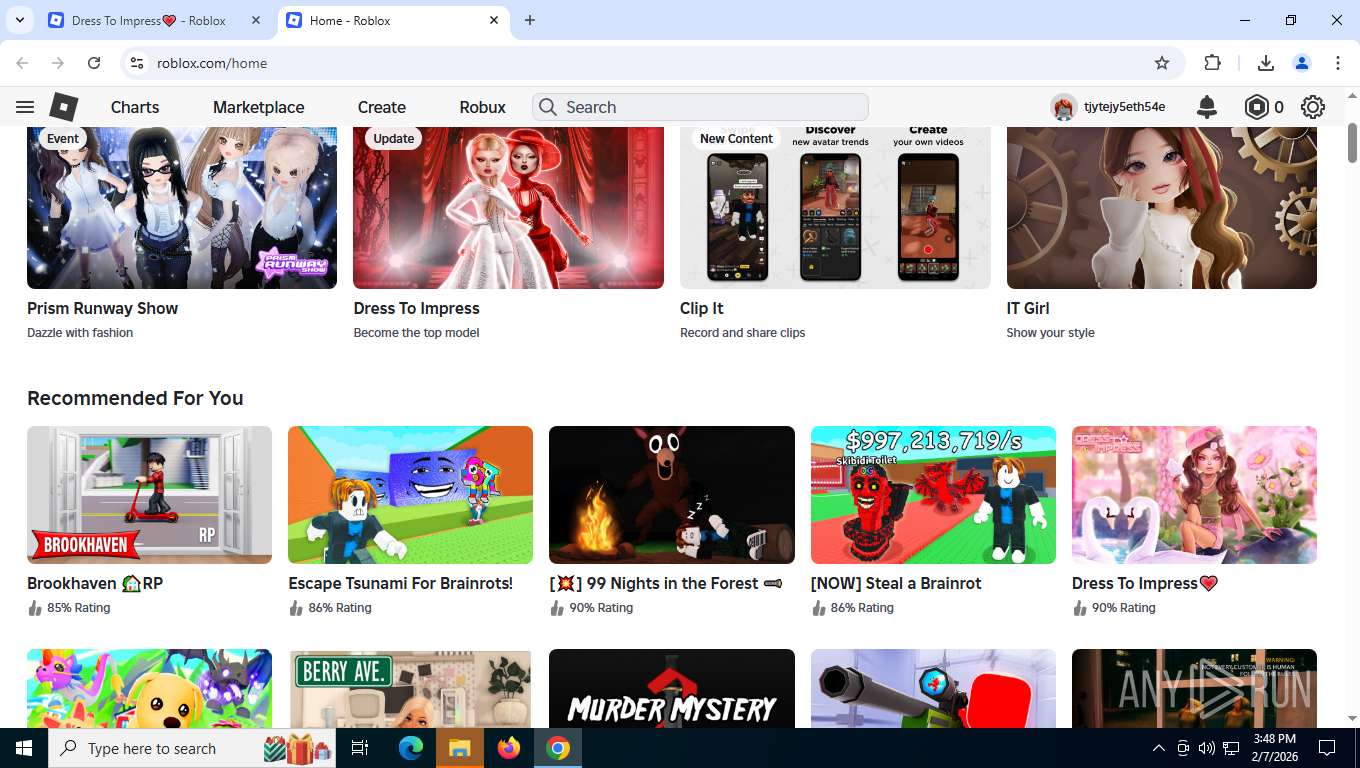Image resolution: width=1360 pixels, height=768 pixels.
Task: Open Chrome profile icon
Action: 1302,63
